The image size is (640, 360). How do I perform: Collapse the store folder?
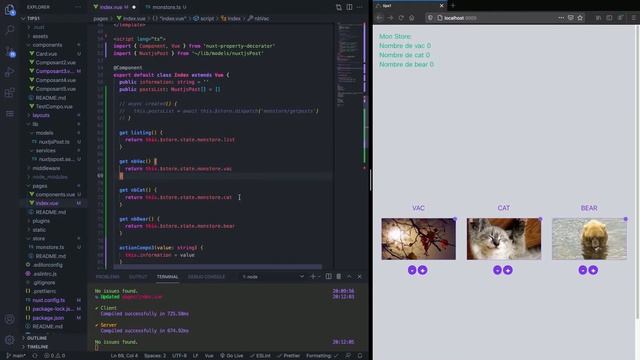click(39, 238)
